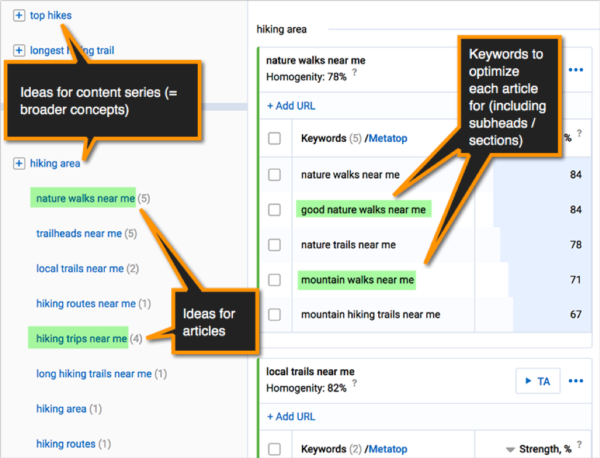Viewport: 600px width, 458px height.
Task: Select hiking routes near me cluster
Action: pyautogui.click(x=86, y=304)
